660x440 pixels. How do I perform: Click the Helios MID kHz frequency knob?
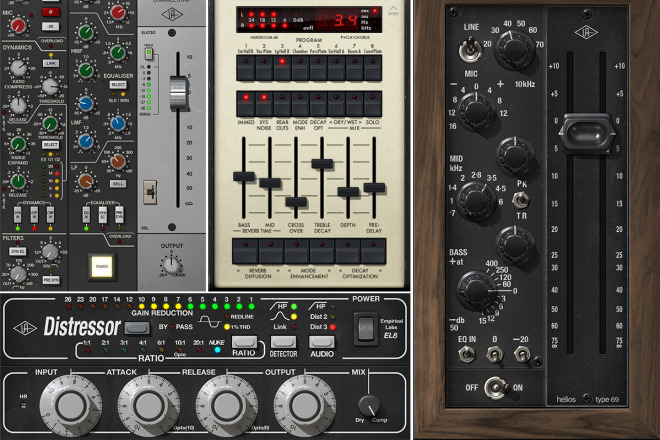pos(476,201)
